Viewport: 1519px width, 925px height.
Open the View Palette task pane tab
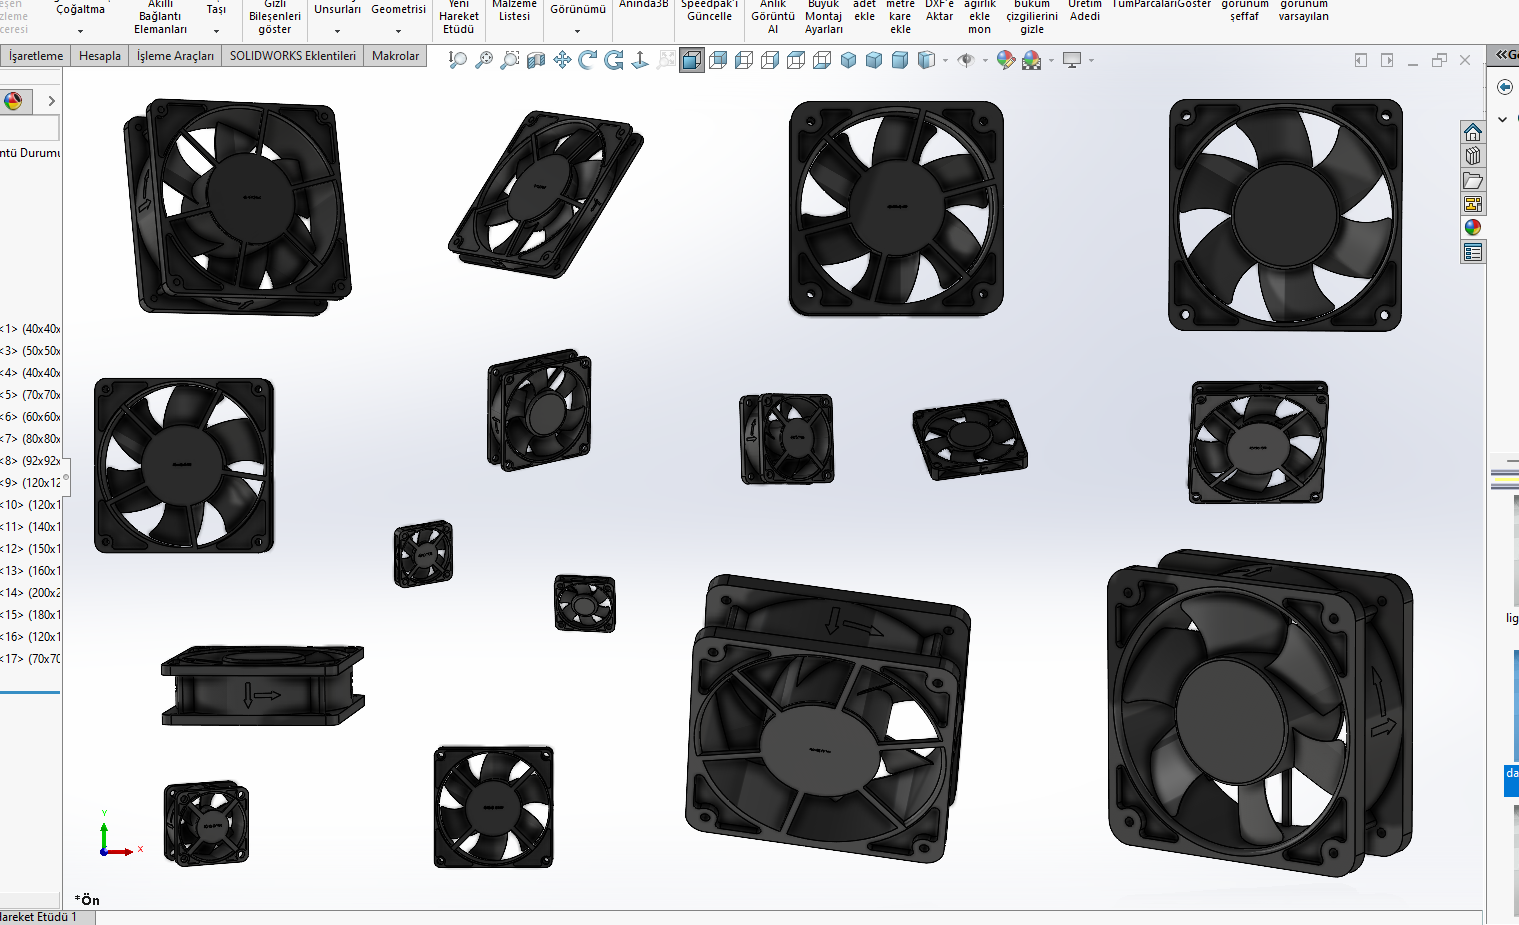pyautogui.click(x=1473, y=204)
